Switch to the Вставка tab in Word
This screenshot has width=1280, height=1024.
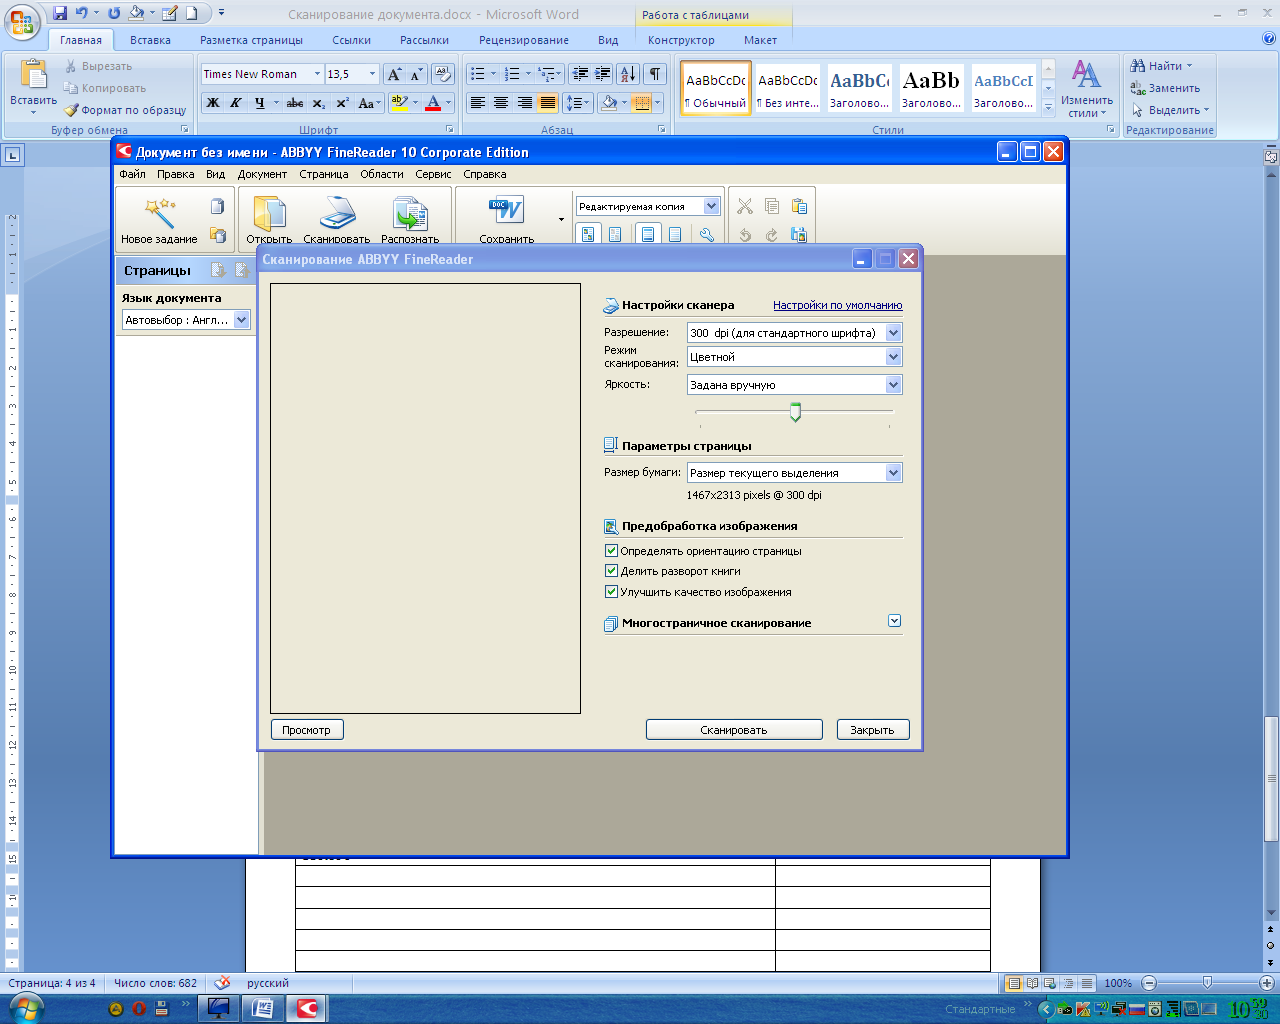point(150,40)
